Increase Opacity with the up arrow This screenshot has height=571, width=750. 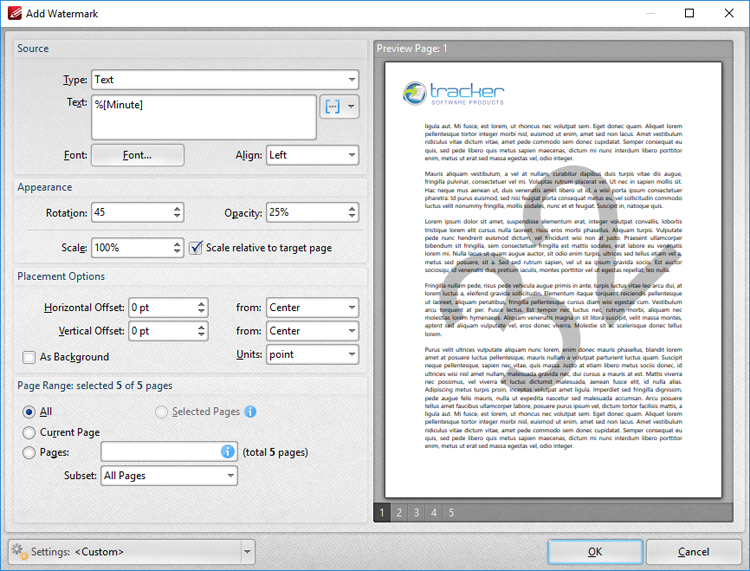352,209
